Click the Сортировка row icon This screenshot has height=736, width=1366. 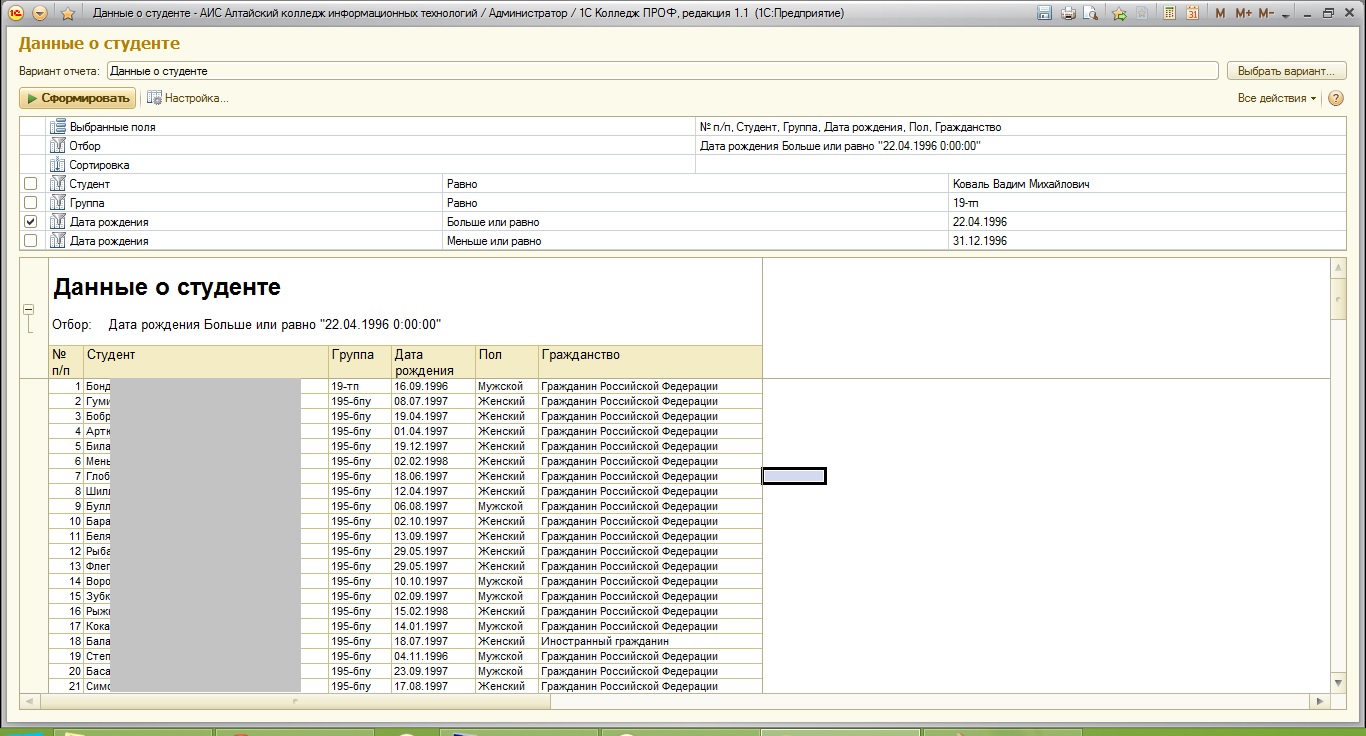pos(58,165)
